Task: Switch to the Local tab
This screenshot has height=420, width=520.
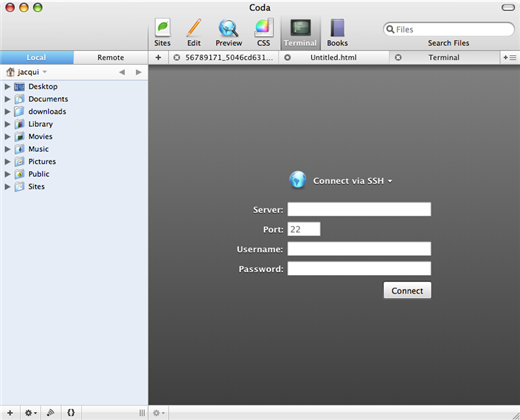Action: tap(37, 57)
